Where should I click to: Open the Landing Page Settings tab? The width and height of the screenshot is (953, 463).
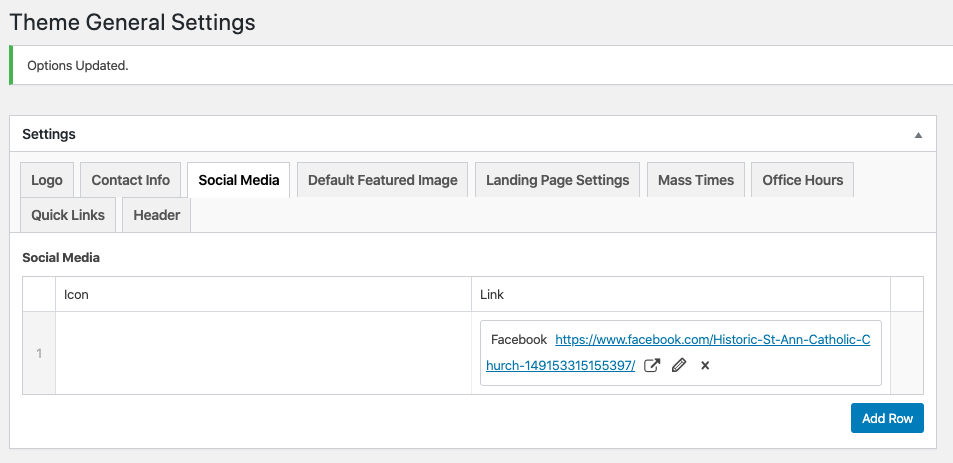[x=557, y=180]
